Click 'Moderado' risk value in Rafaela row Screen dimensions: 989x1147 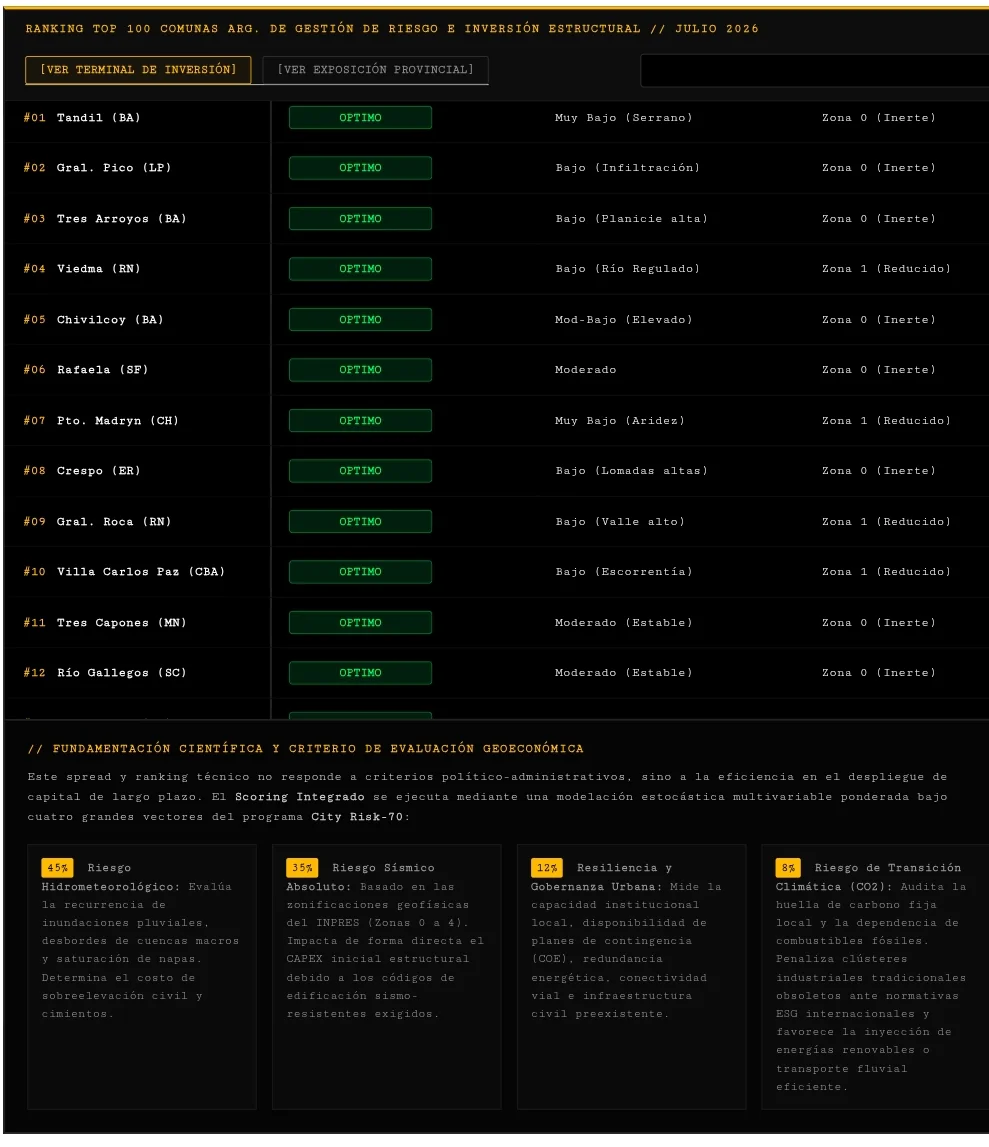(585, 369)
